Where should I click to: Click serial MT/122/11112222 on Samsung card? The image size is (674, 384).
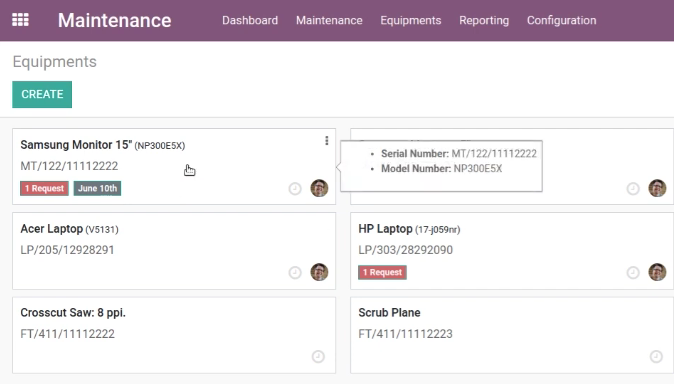[x=69, y=166]
